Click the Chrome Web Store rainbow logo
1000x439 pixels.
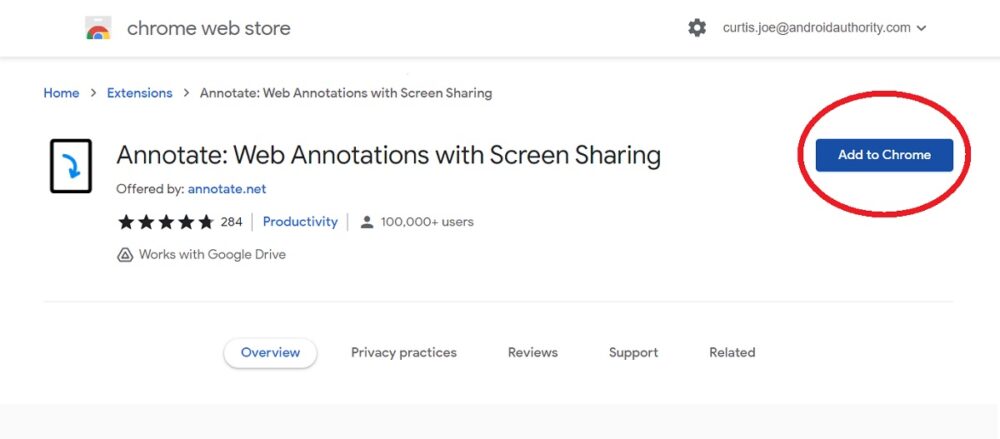[x=98, y=29]
